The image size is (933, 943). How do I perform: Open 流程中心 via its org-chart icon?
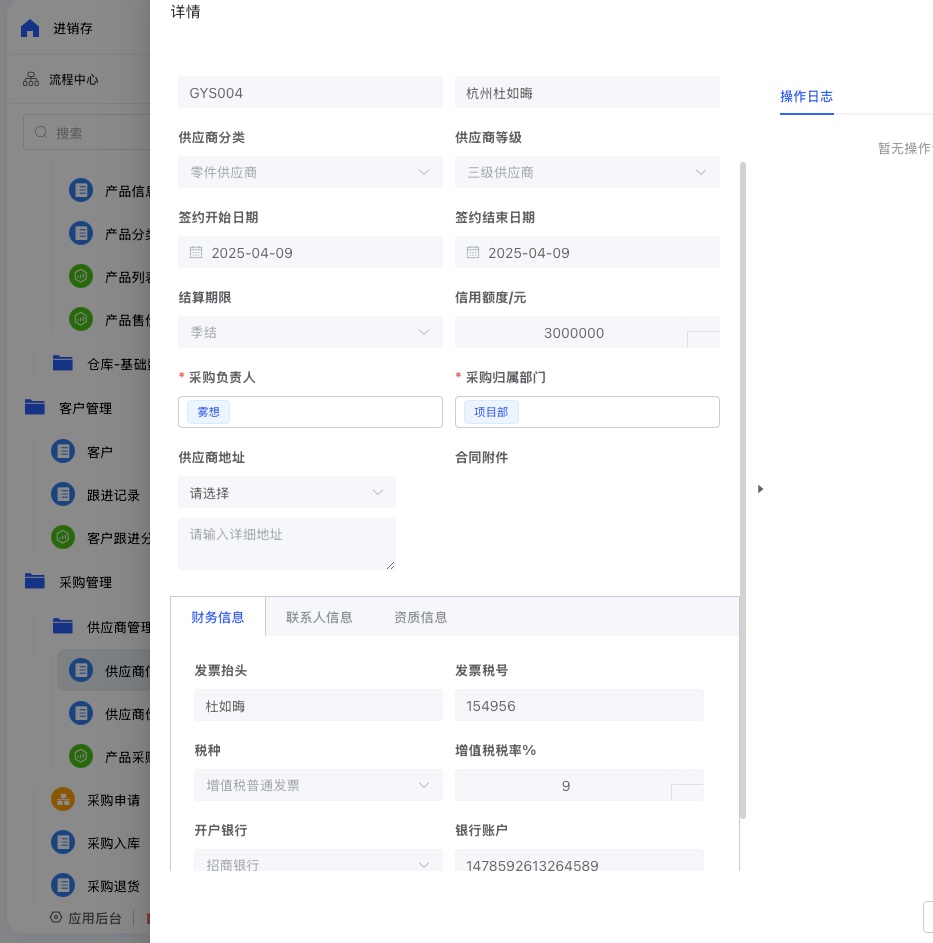coord(31,80)
